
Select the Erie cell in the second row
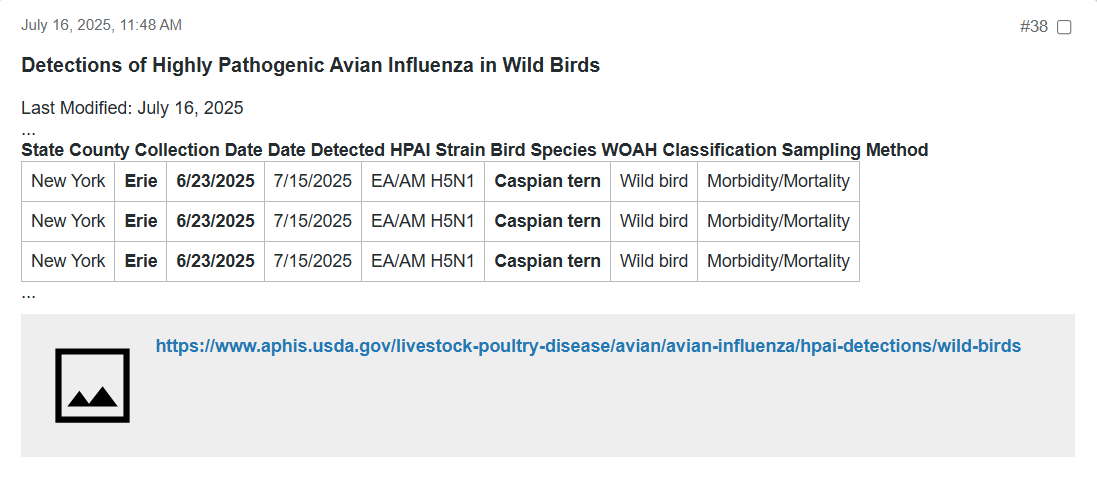coord(141,221)
